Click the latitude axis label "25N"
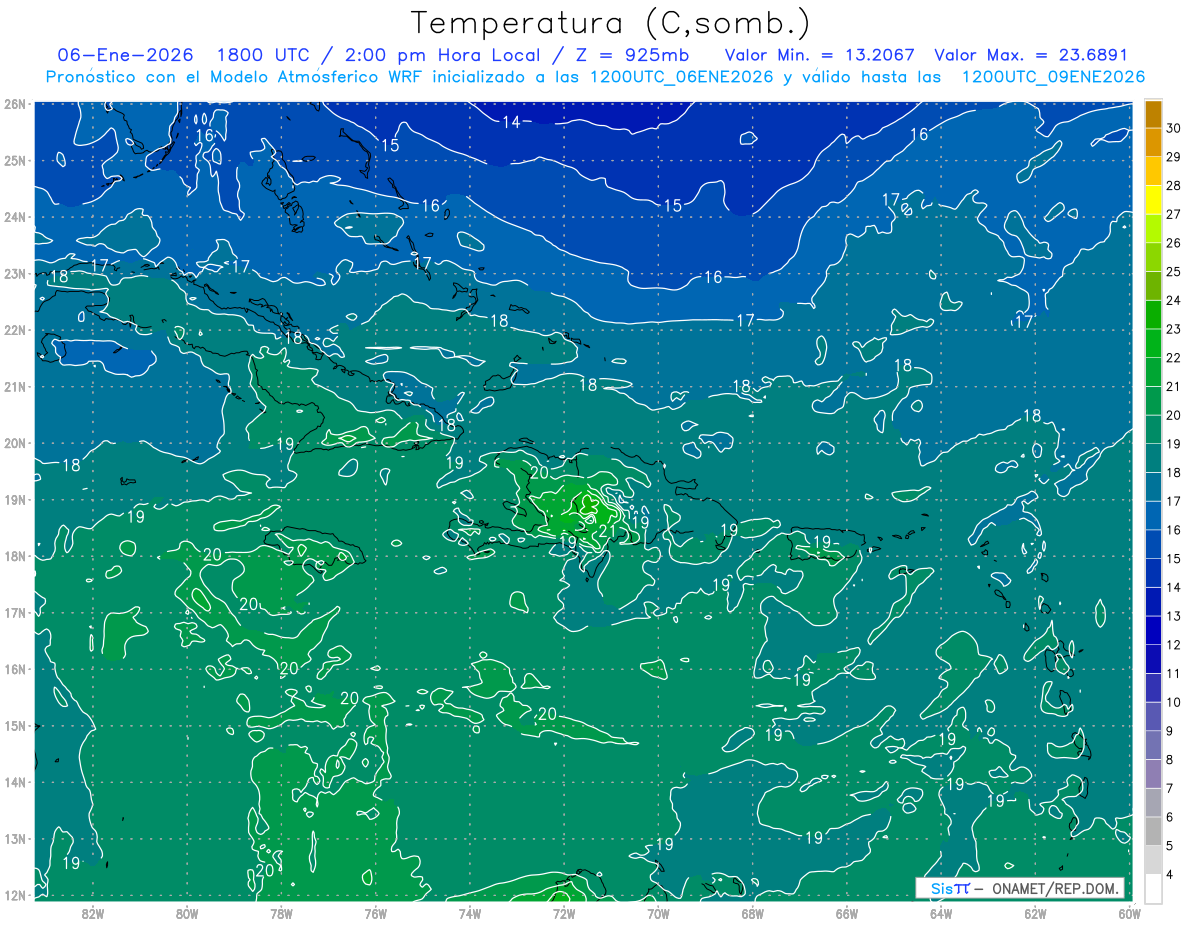 (15, 160)
